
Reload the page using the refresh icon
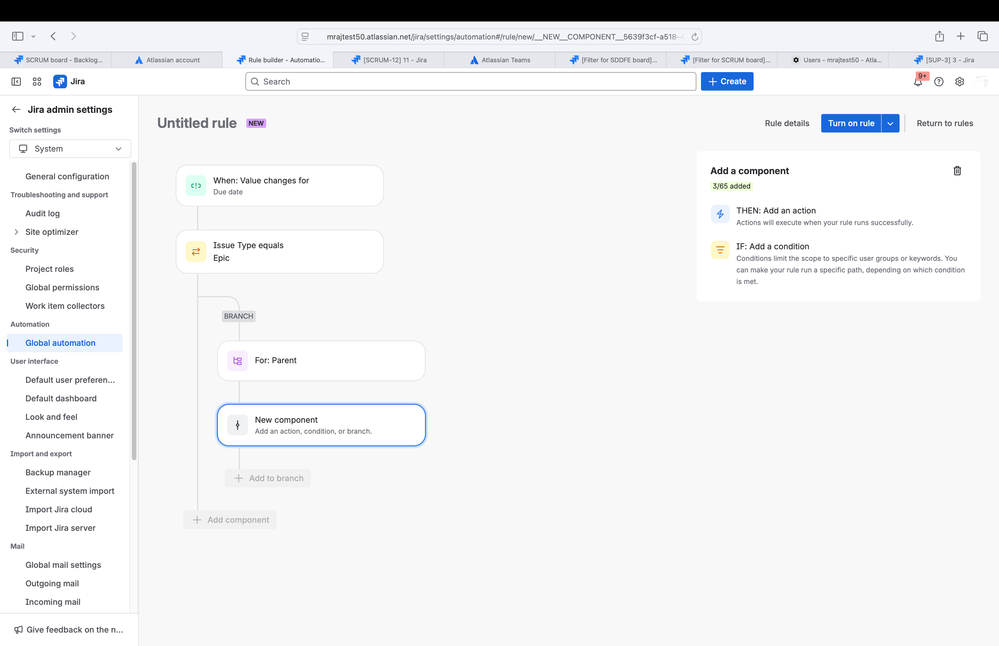point(695,36)
